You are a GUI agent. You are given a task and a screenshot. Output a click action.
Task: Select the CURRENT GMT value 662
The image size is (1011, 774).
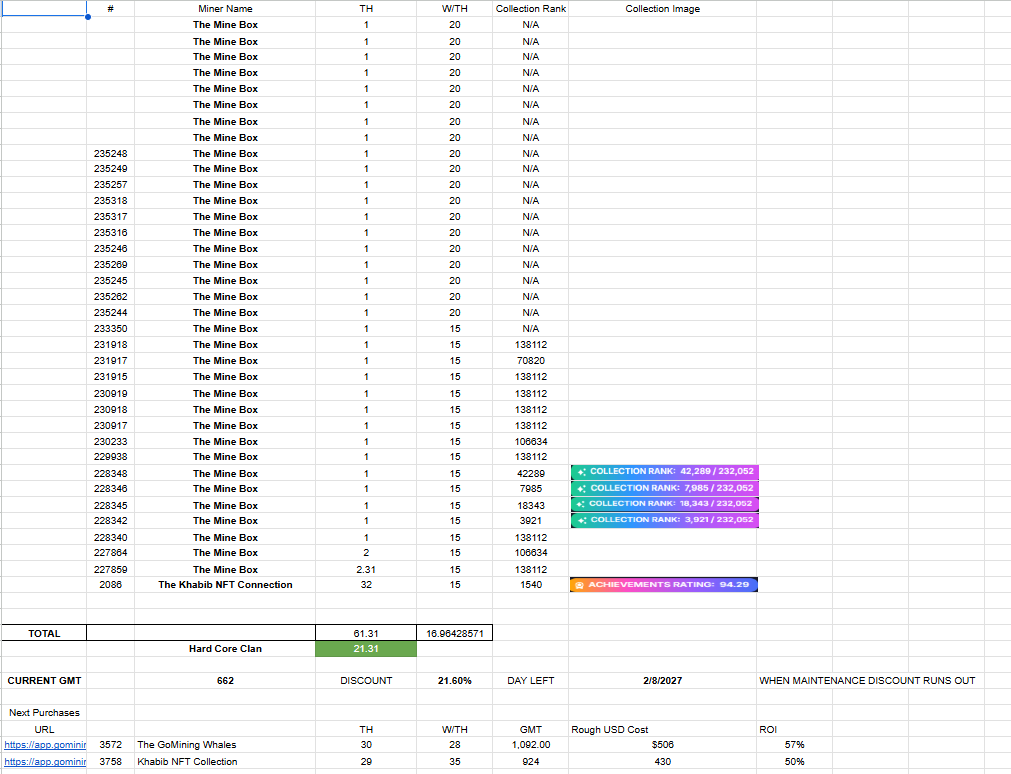pos(225,681)
